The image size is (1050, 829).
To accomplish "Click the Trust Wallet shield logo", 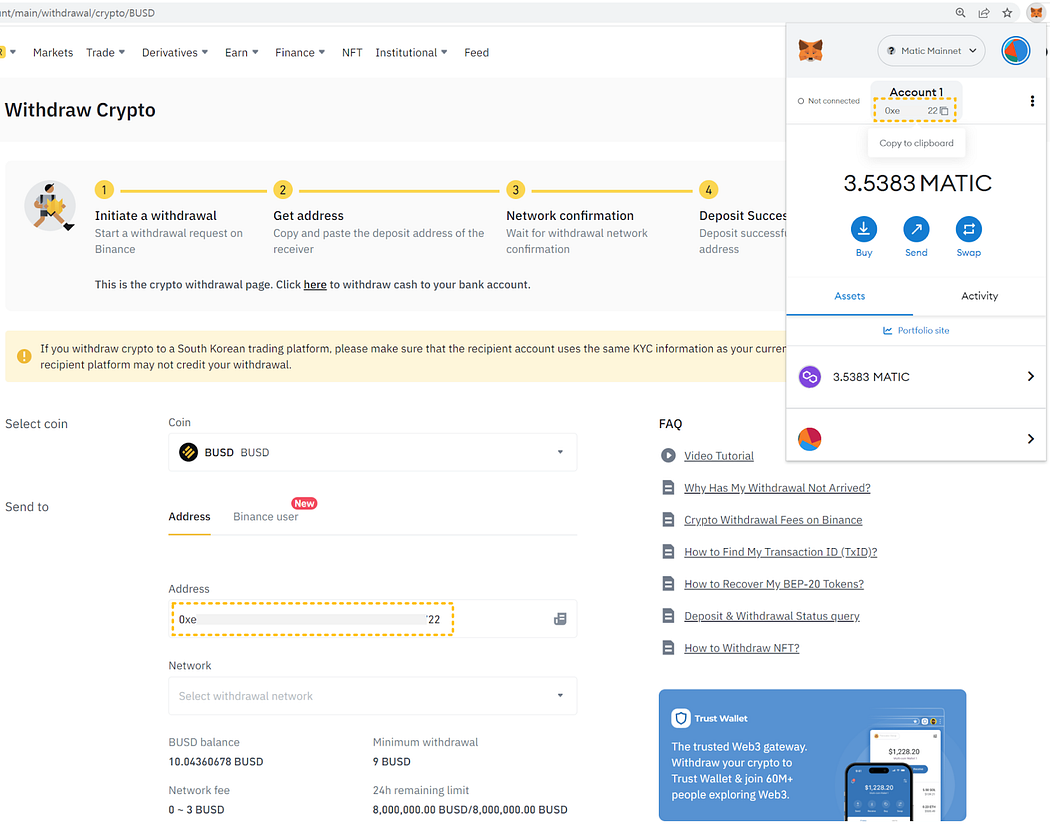I will 681,719.
